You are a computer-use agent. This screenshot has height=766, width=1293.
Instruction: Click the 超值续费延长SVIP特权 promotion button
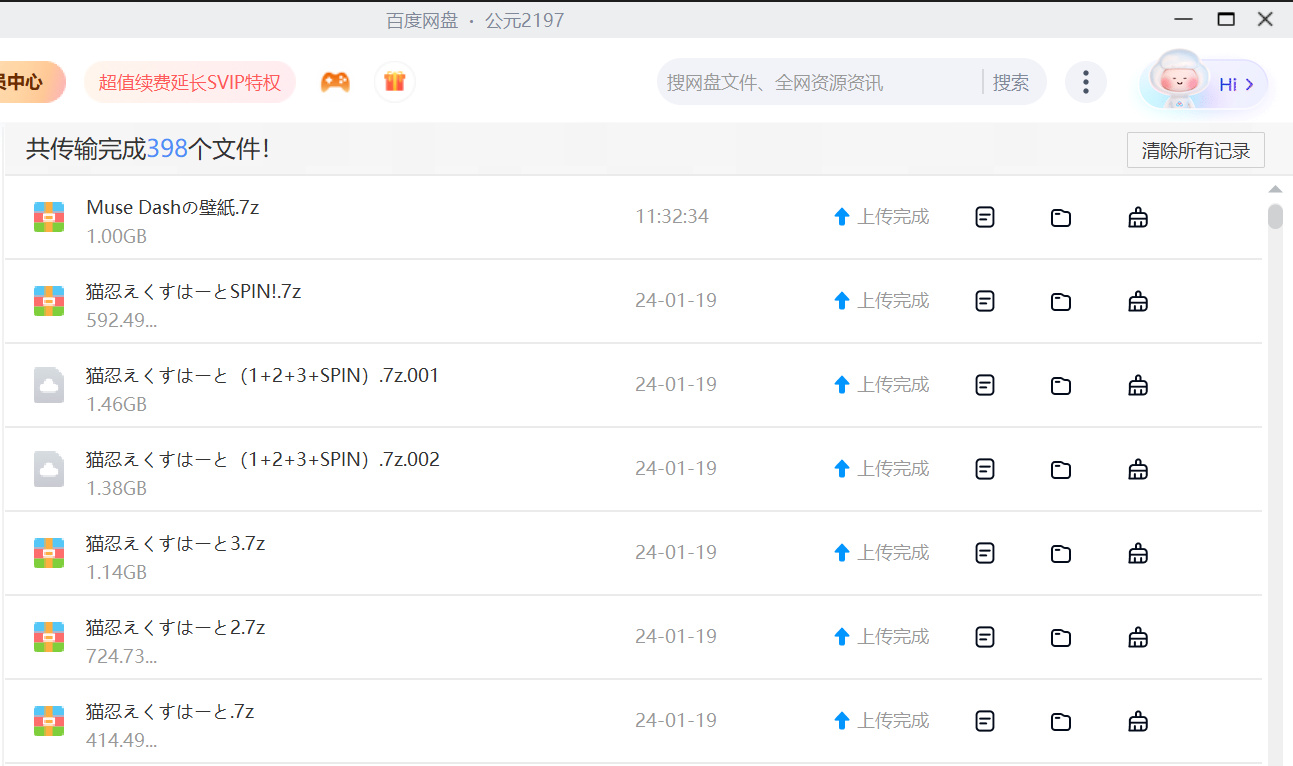pyautogui.click(x=190, y=82)
